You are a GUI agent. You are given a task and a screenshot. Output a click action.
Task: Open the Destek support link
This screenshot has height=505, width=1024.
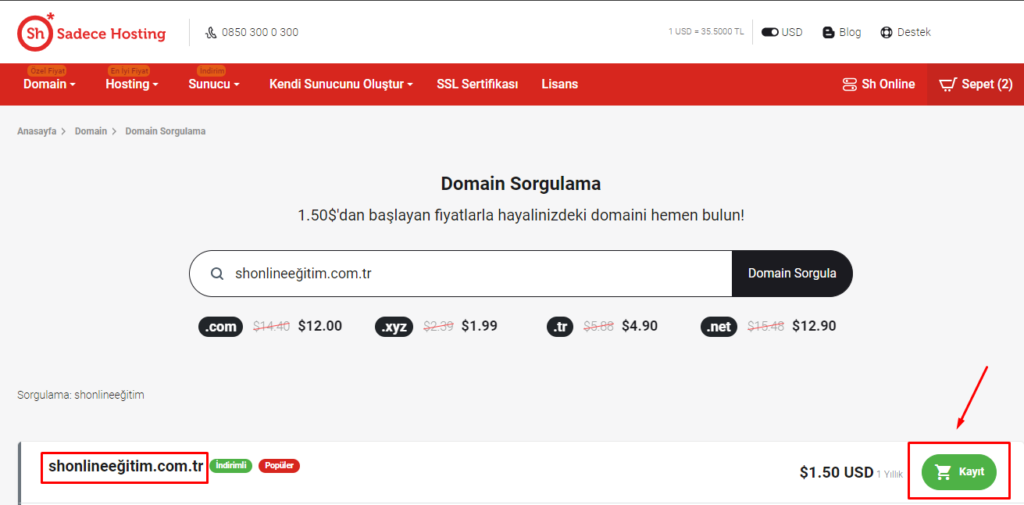coord(914,32)
